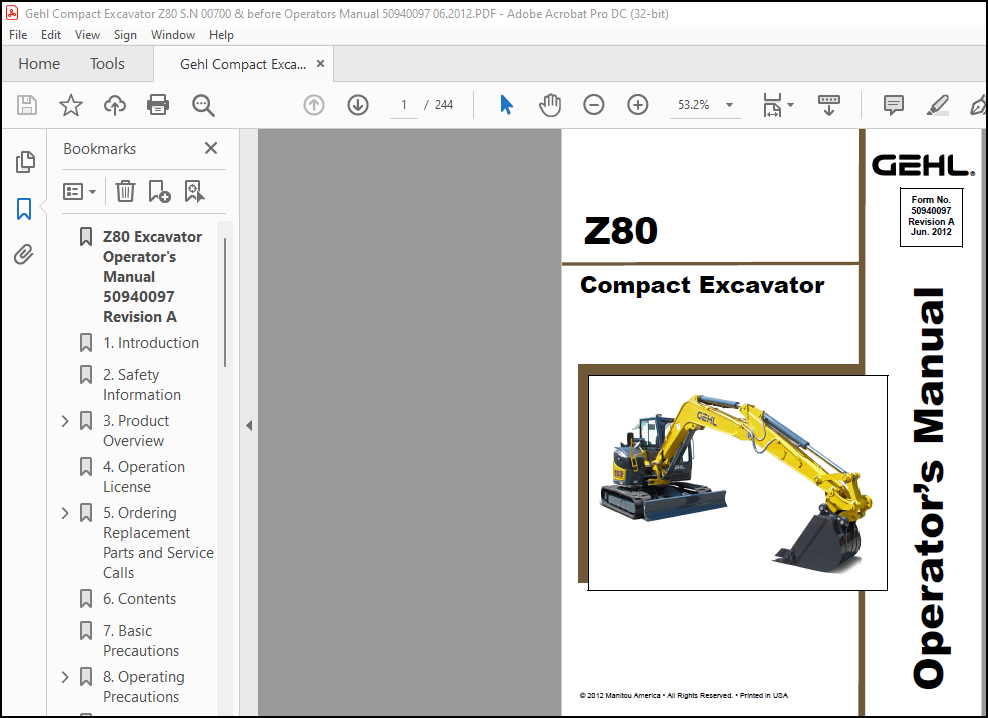Click the Compact Excavator heading text
The width and height of the screenshot is (988, 718).
pos(702,285)
